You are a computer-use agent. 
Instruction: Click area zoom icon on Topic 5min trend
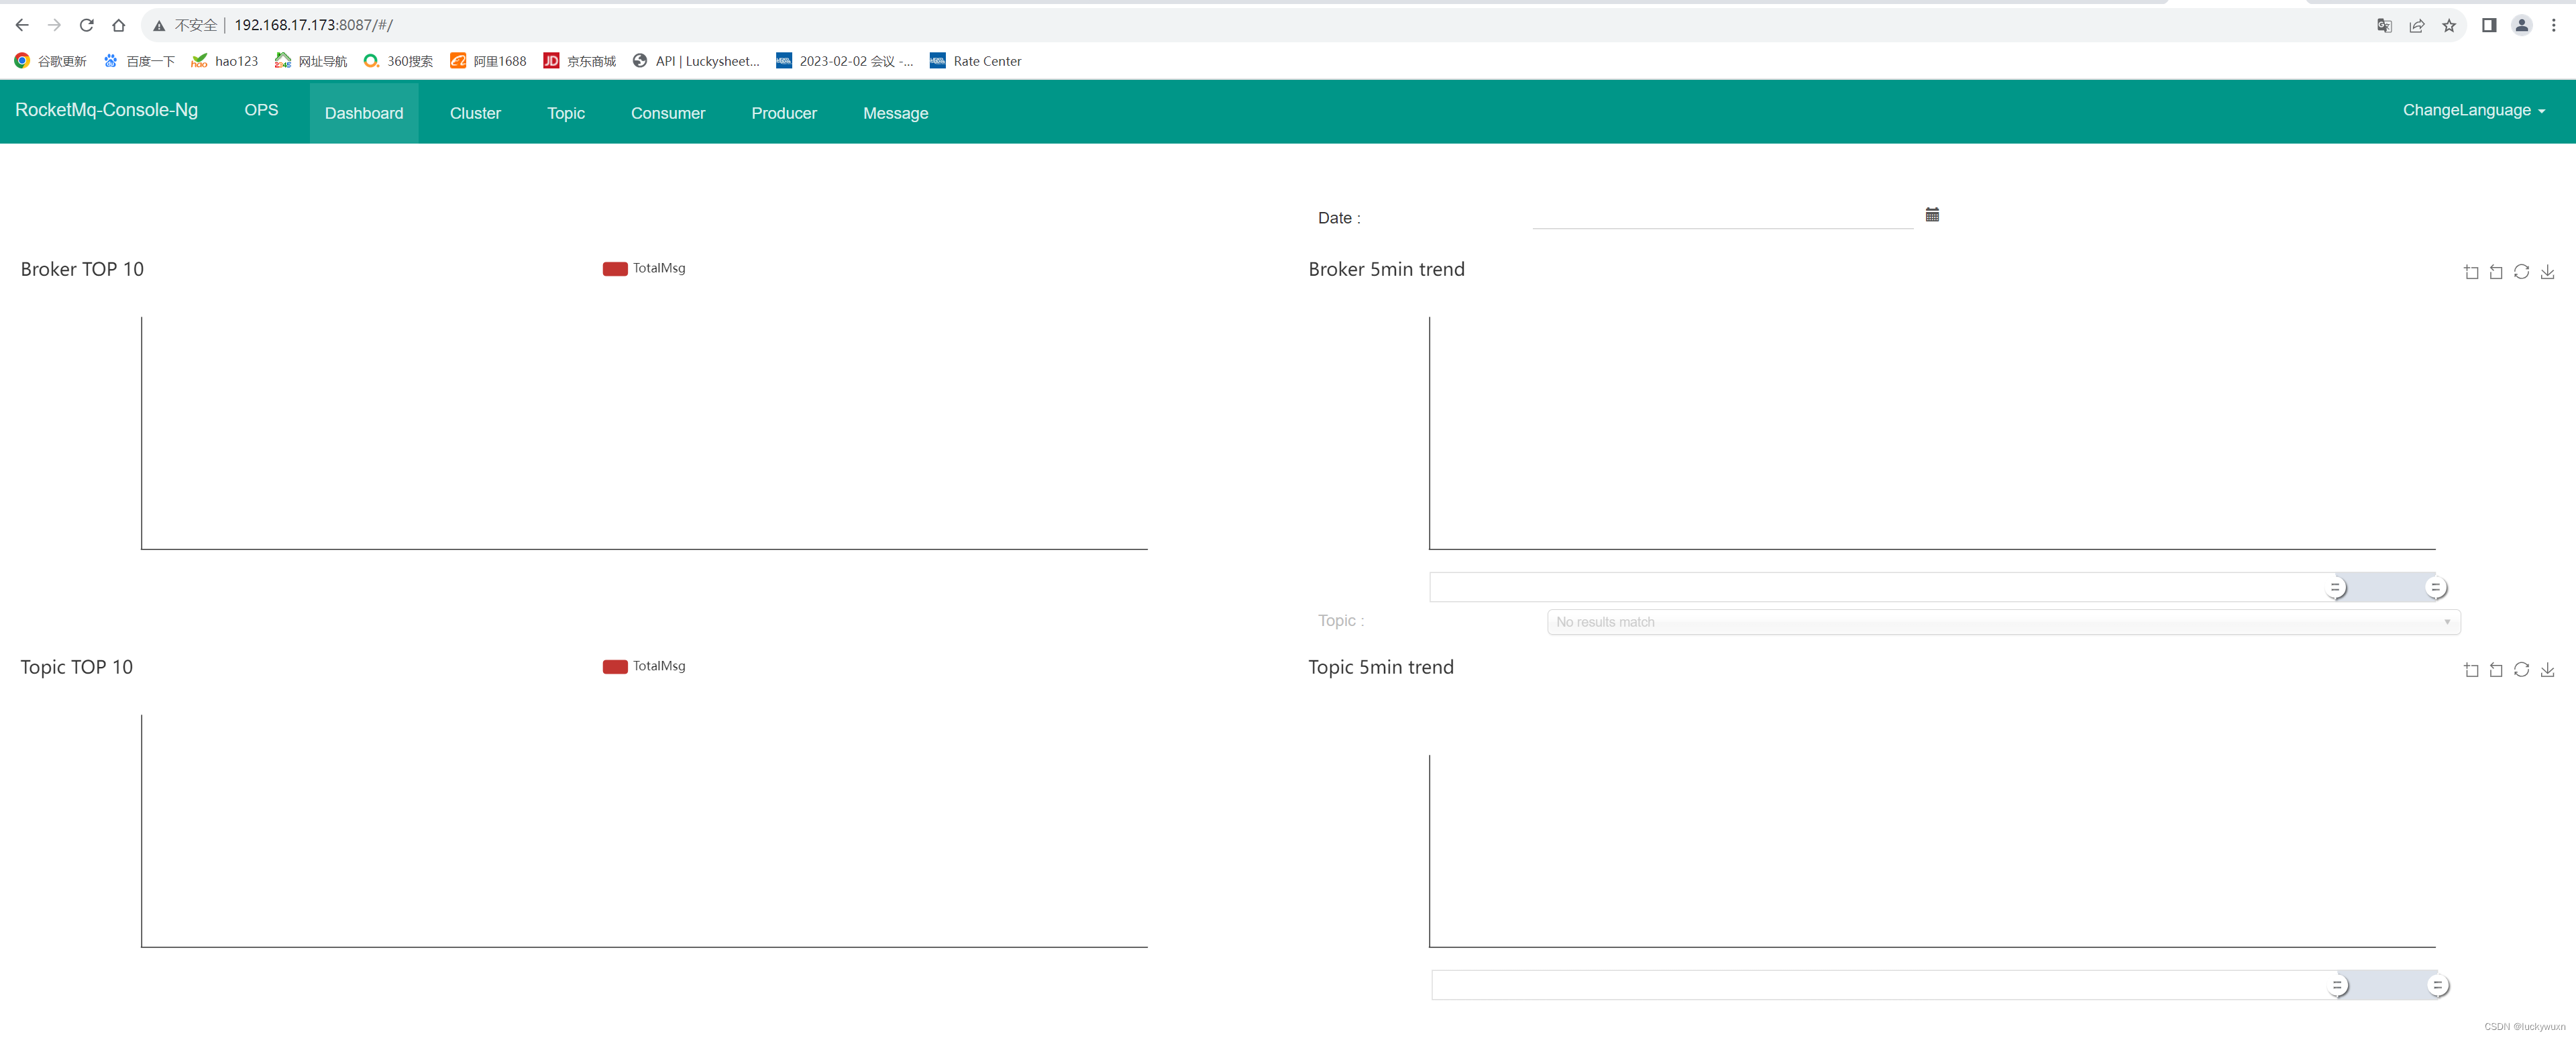[2471, 670]
